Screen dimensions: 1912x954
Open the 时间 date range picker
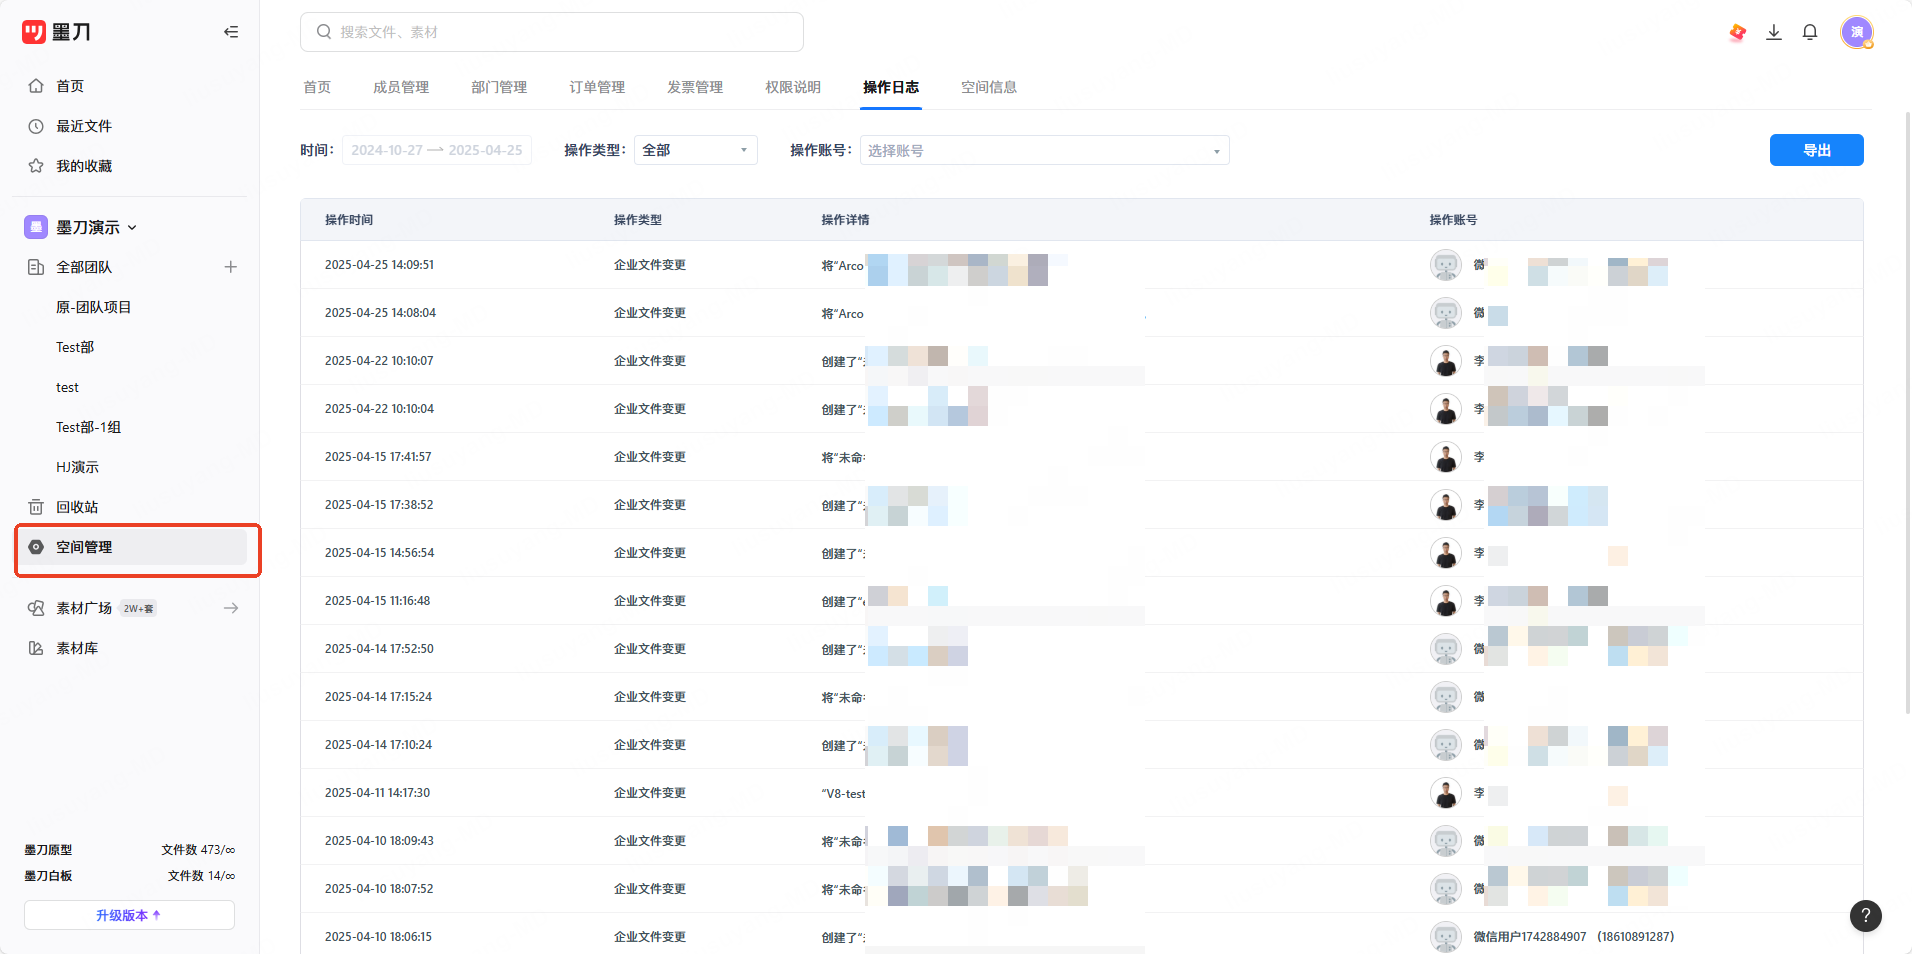coord(437,150)
